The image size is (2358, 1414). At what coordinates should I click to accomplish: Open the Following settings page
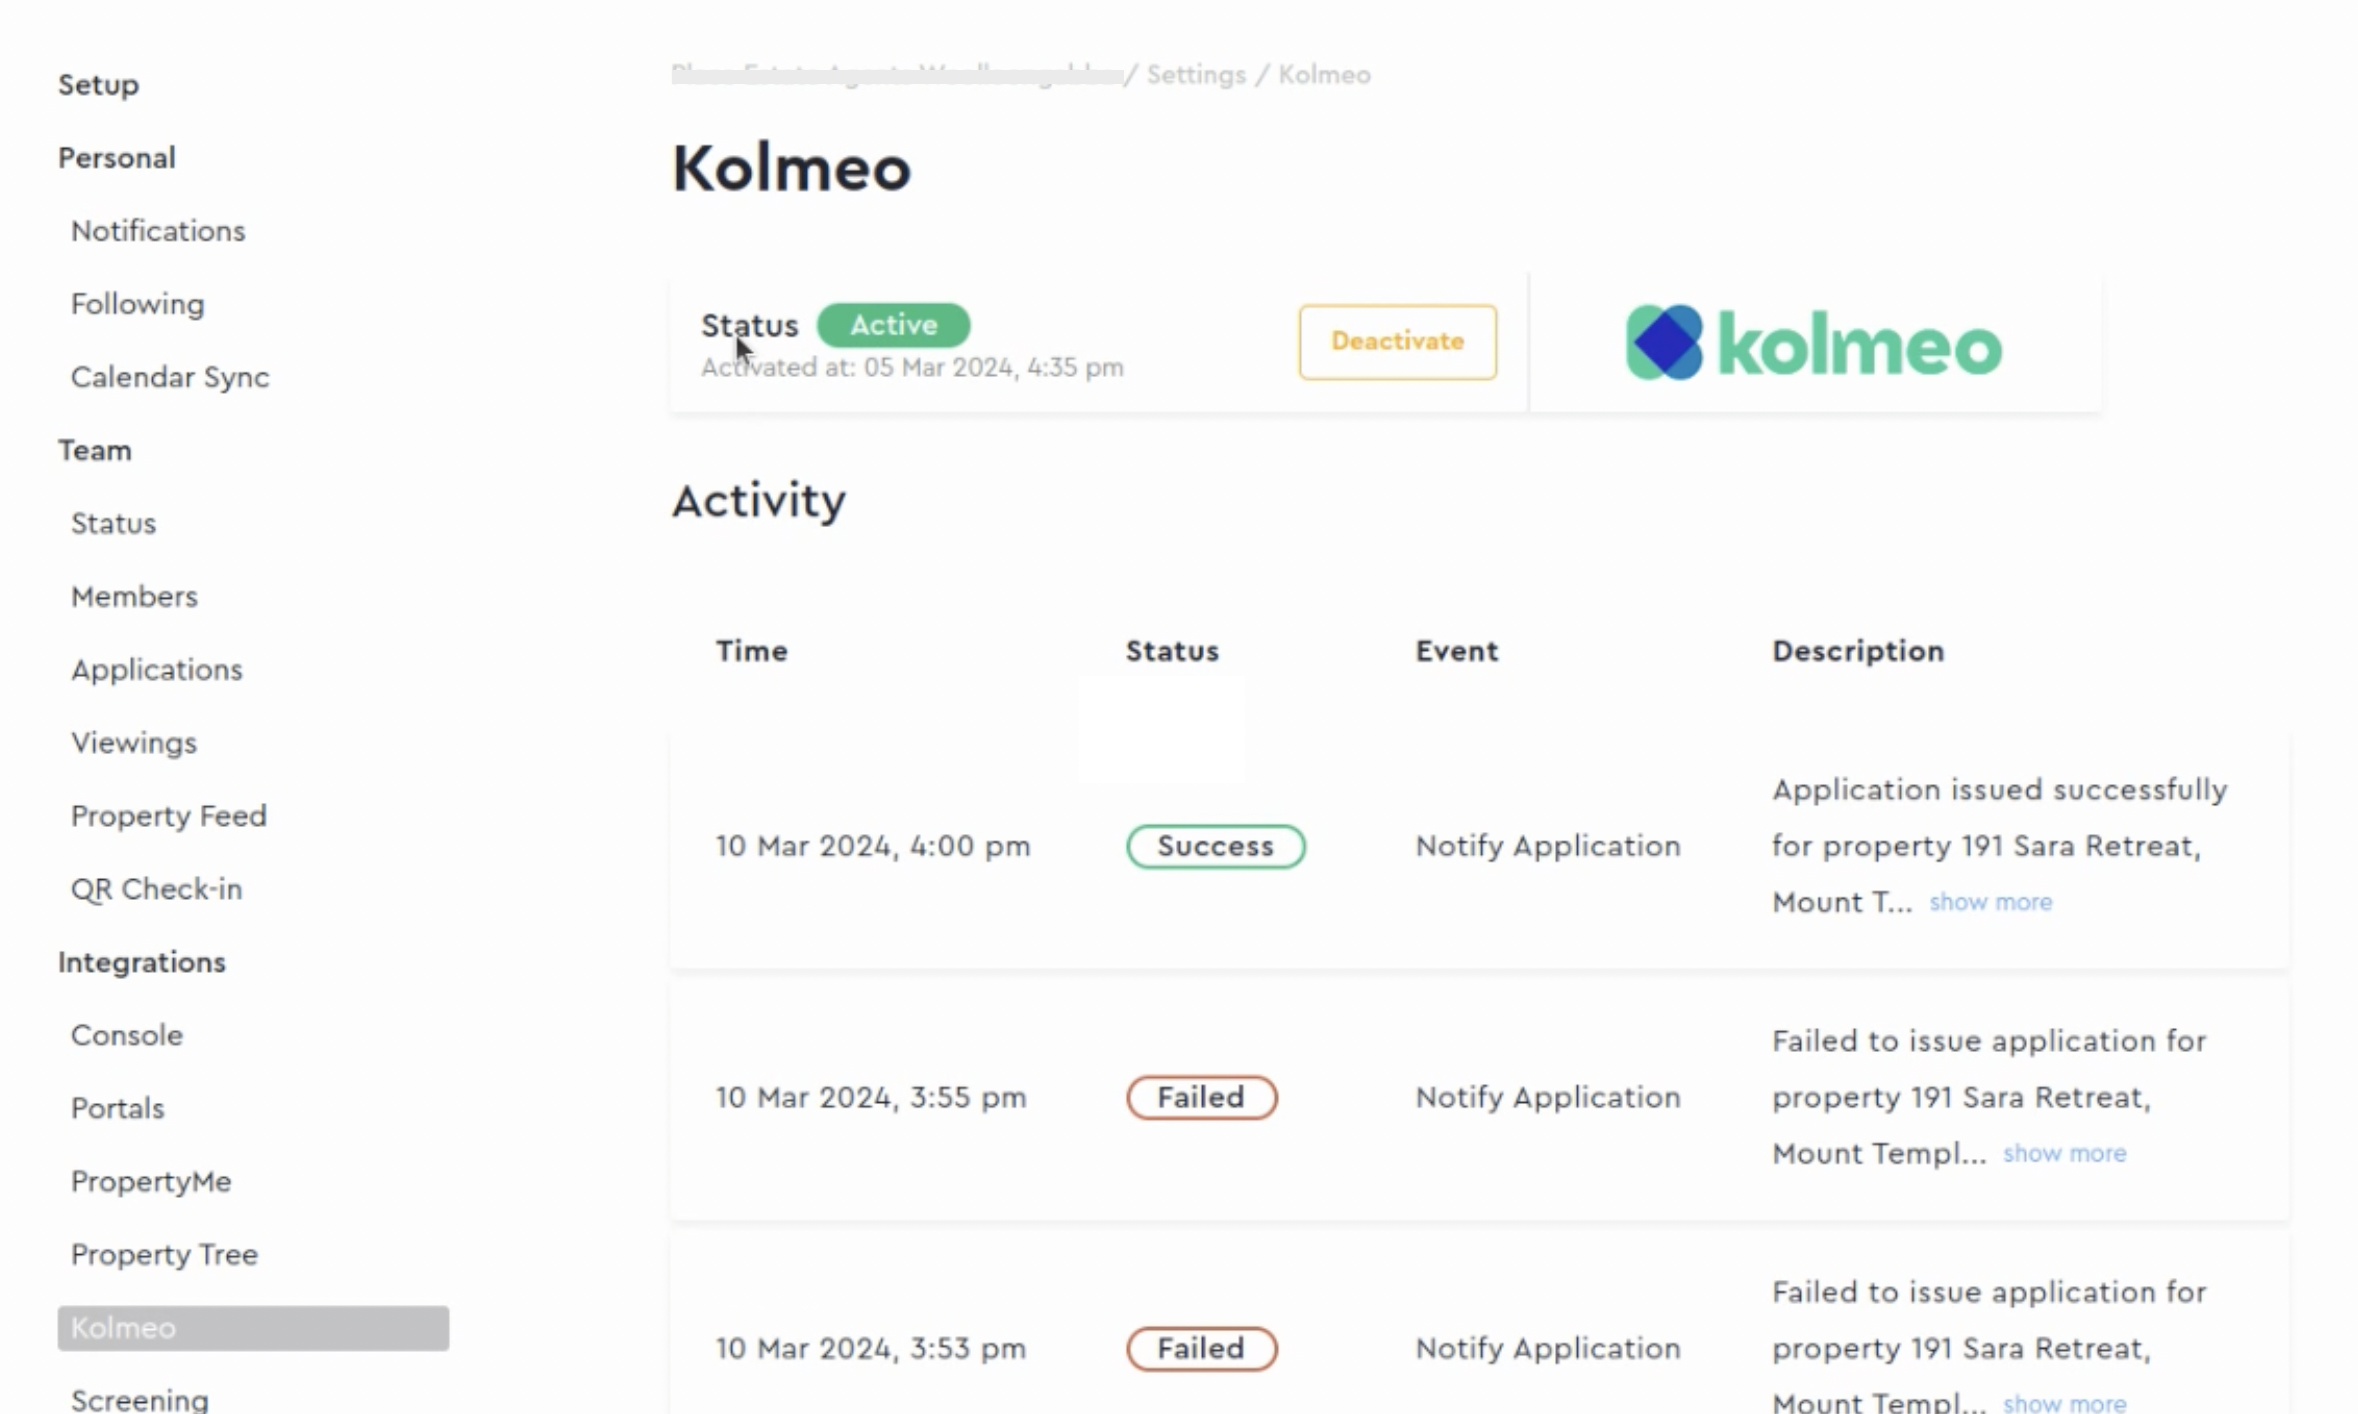pos(138,304)
